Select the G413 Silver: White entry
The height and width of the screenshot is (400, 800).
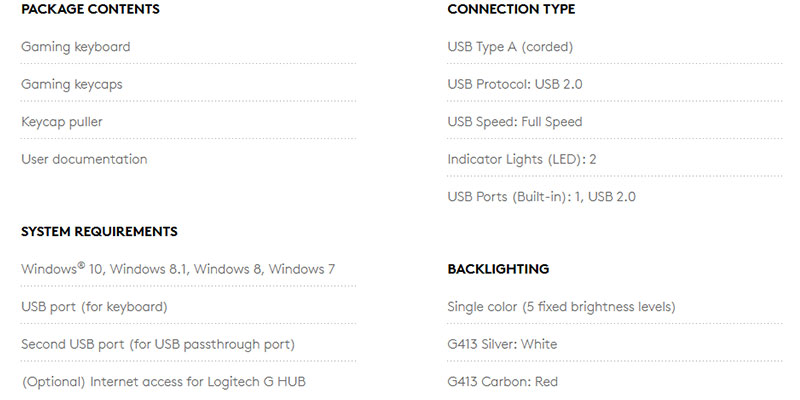pyautogui.click(x=502, y=344)
